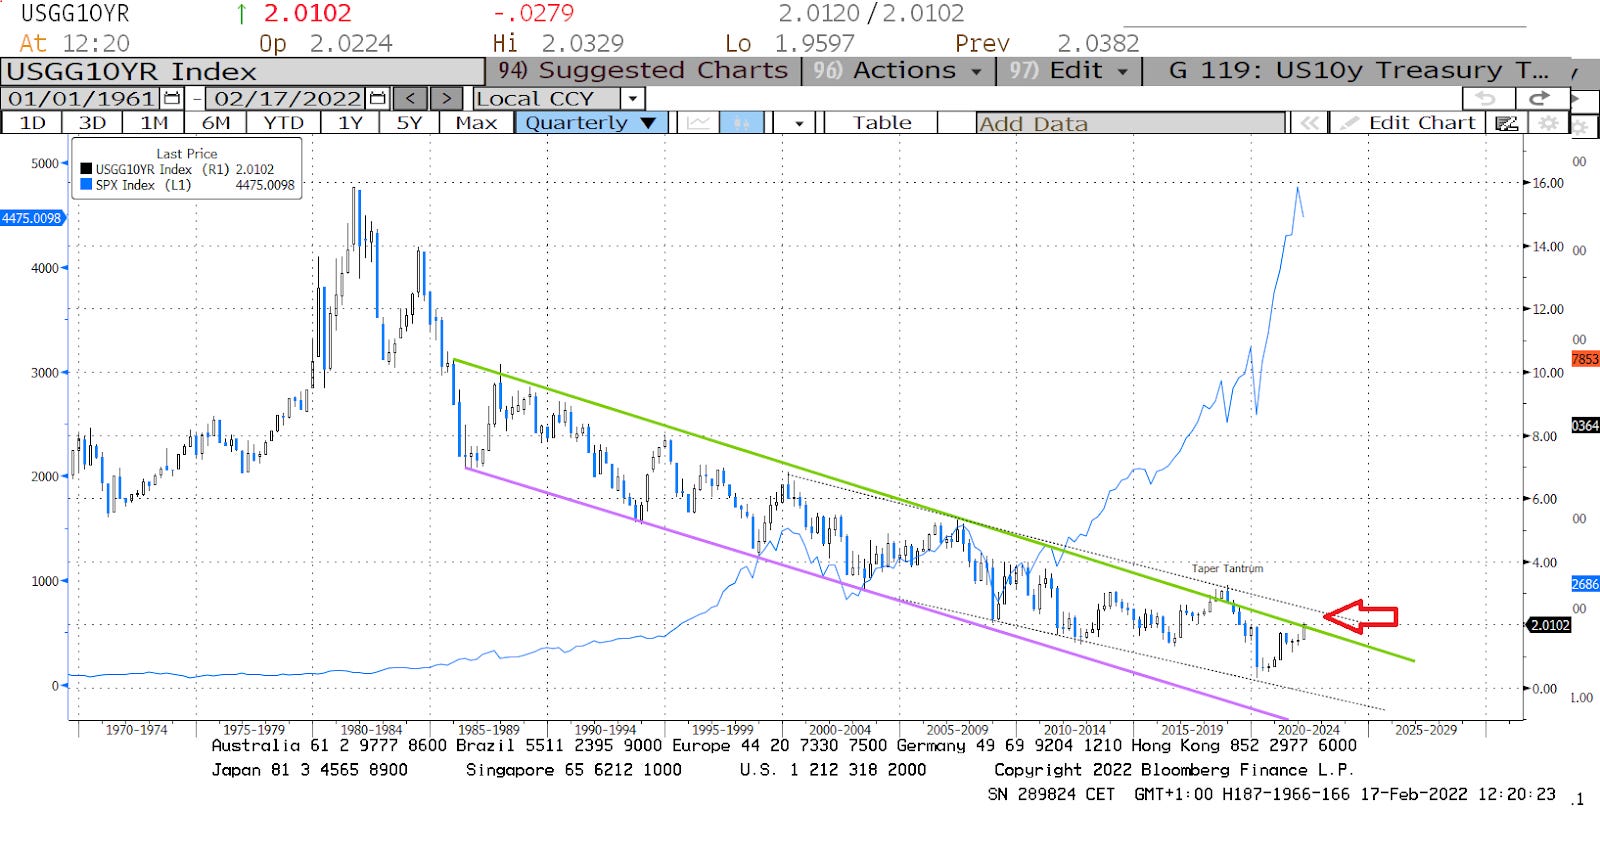Open the chart annotation tool icon

tap(1507, 123)
